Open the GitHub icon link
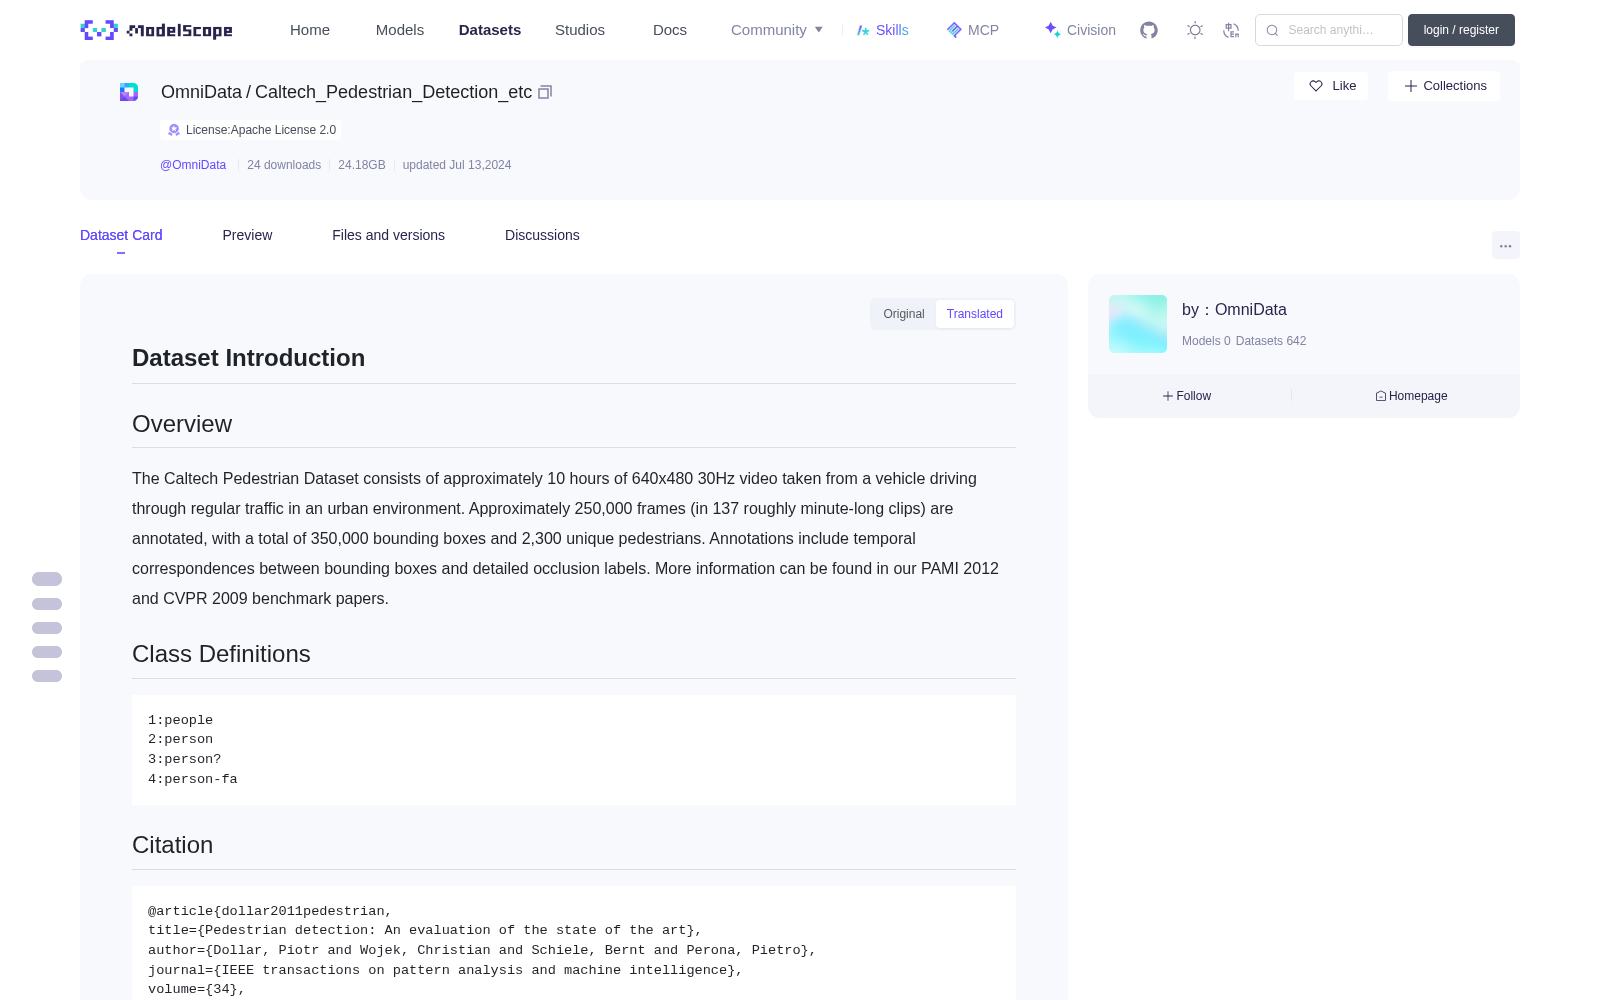 coord(1149,30)
